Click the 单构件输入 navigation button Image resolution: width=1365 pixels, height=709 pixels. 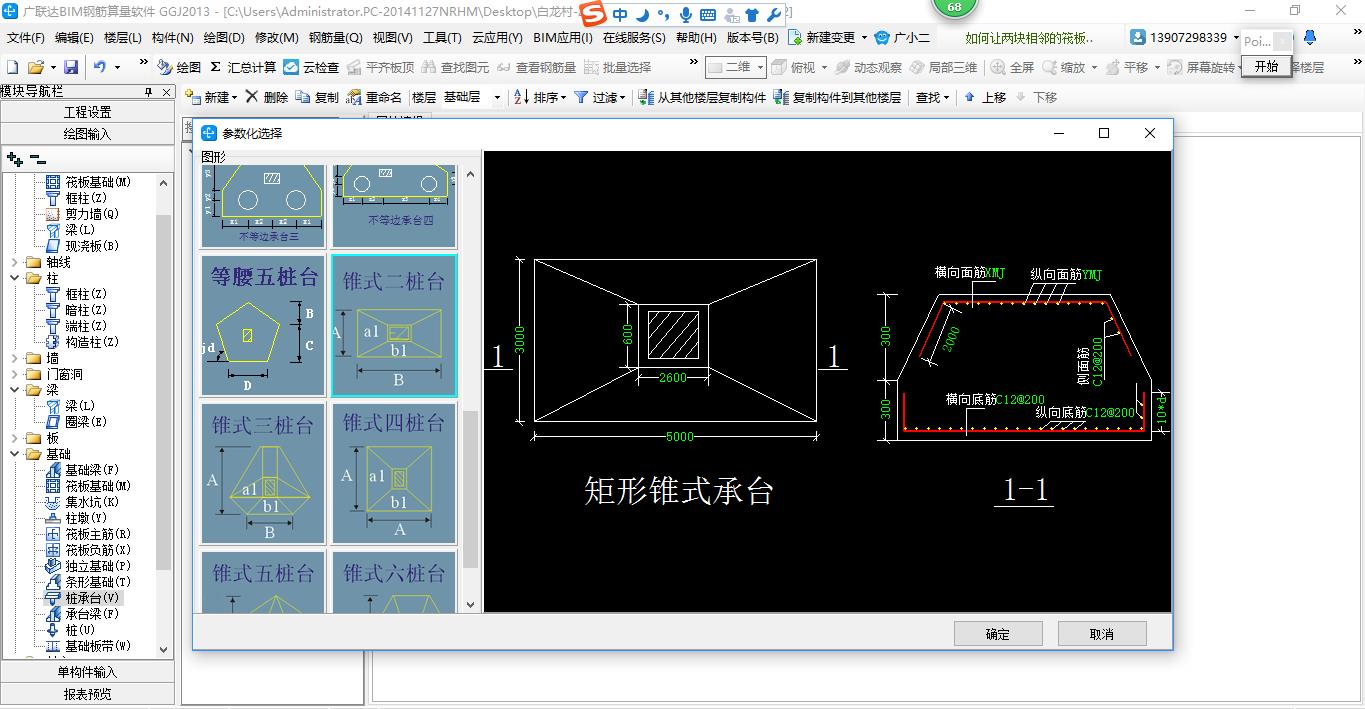[88, 672]
